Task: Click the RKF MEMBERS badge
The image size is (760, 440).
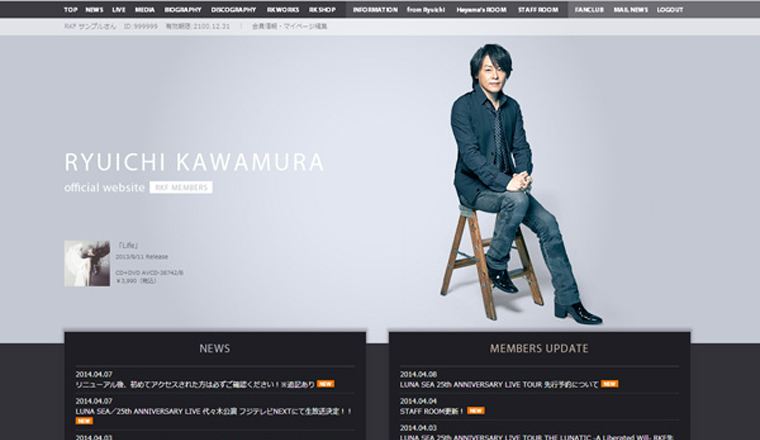Action: pos(181,188)
